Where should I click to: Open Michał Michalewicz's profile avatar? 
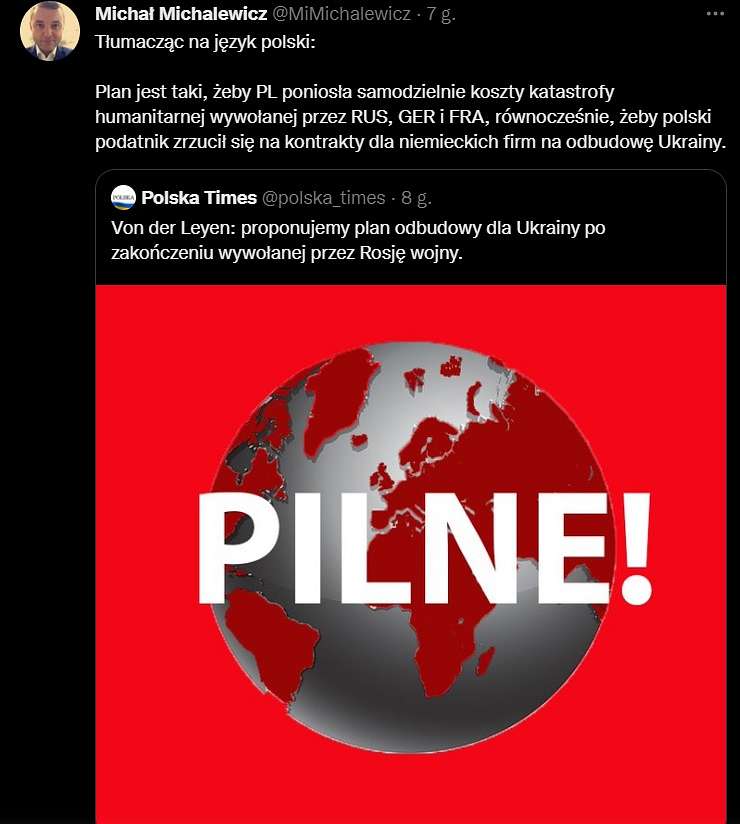[50, 31]
